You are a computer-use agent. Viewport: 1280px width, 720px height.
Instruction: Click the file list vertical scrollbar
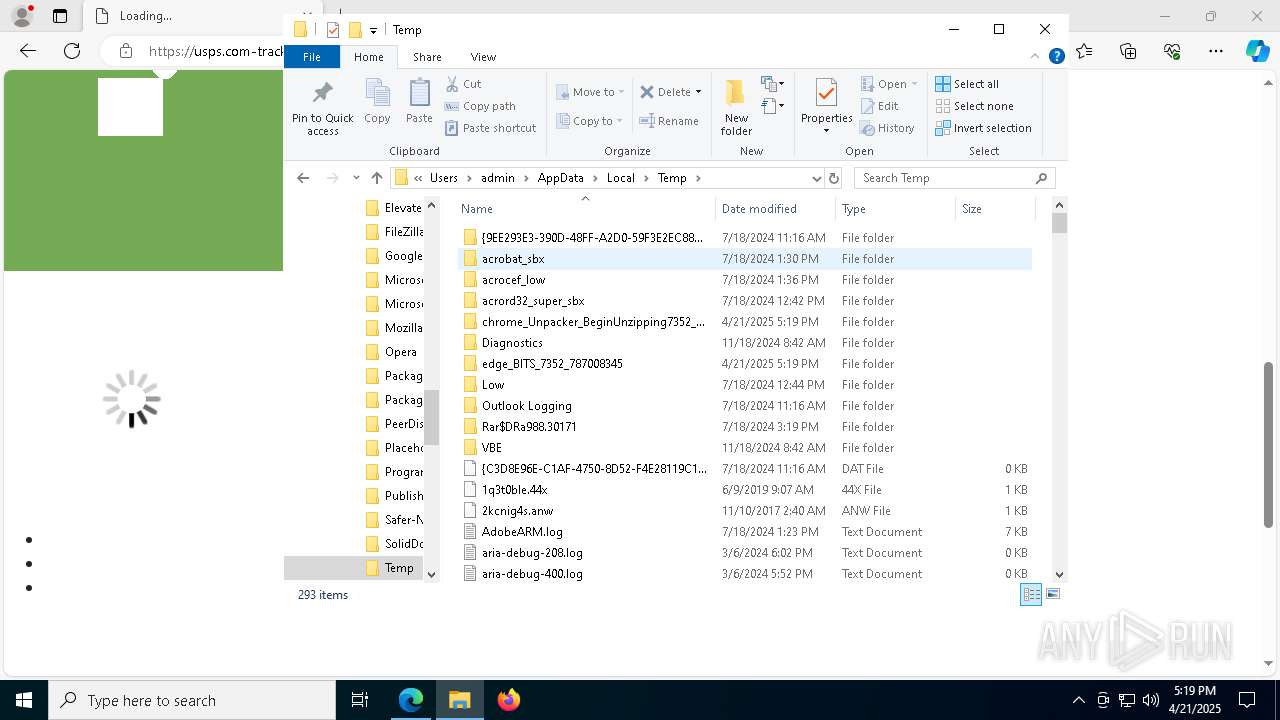coord(1059,390)
